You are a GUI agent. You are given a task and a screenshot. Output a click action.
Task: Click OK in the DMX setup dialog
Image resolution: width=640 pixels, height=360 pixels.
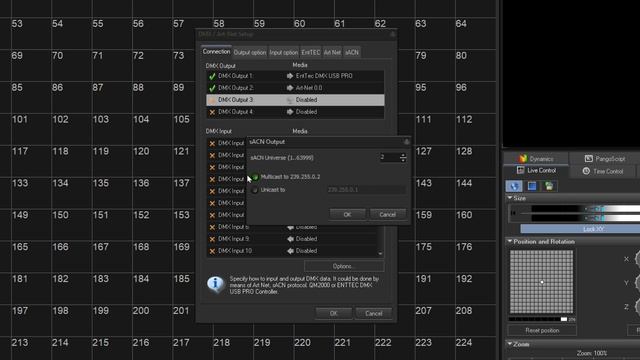tap(333, 313)
